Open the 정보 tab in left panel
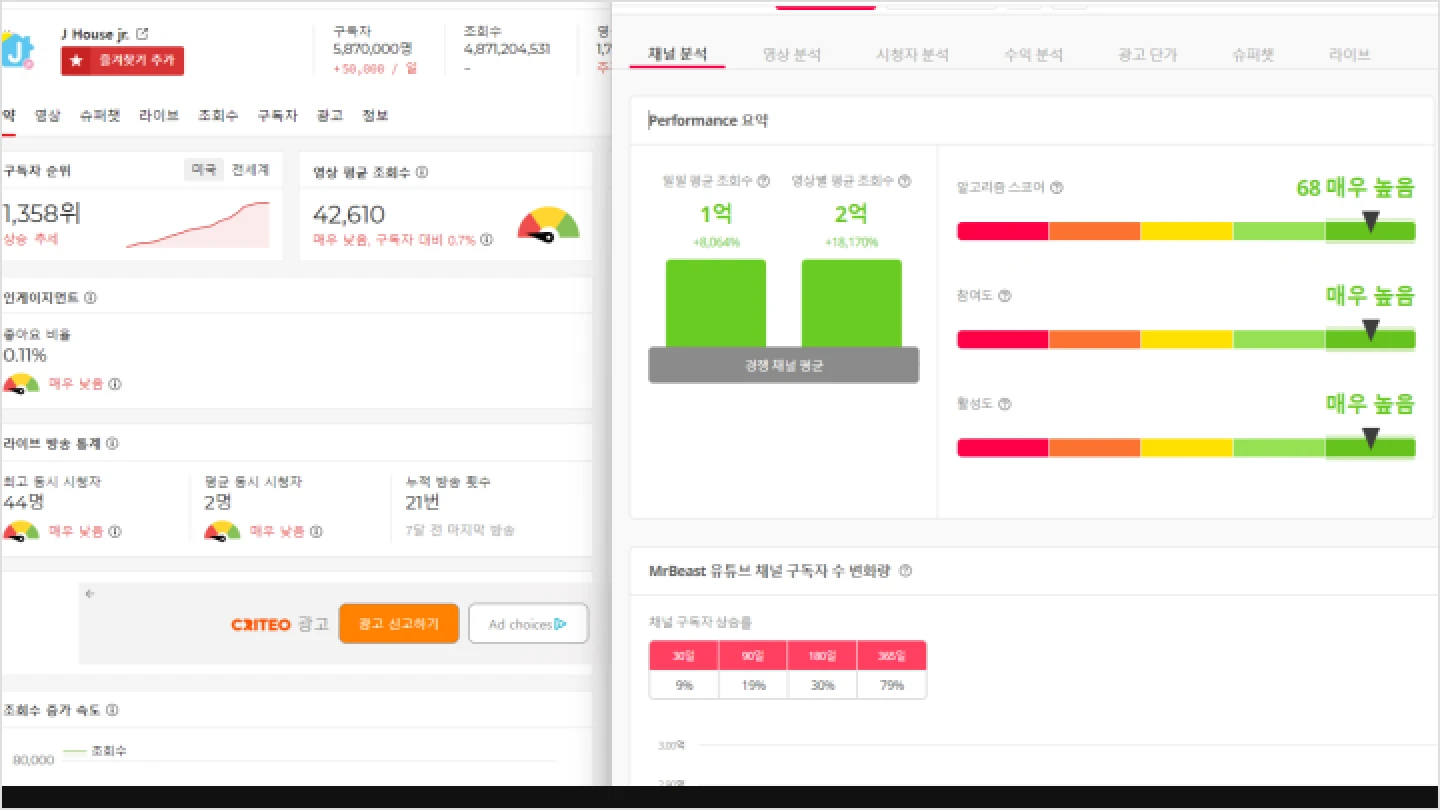Screen dimensions: 1440x810 375,116
